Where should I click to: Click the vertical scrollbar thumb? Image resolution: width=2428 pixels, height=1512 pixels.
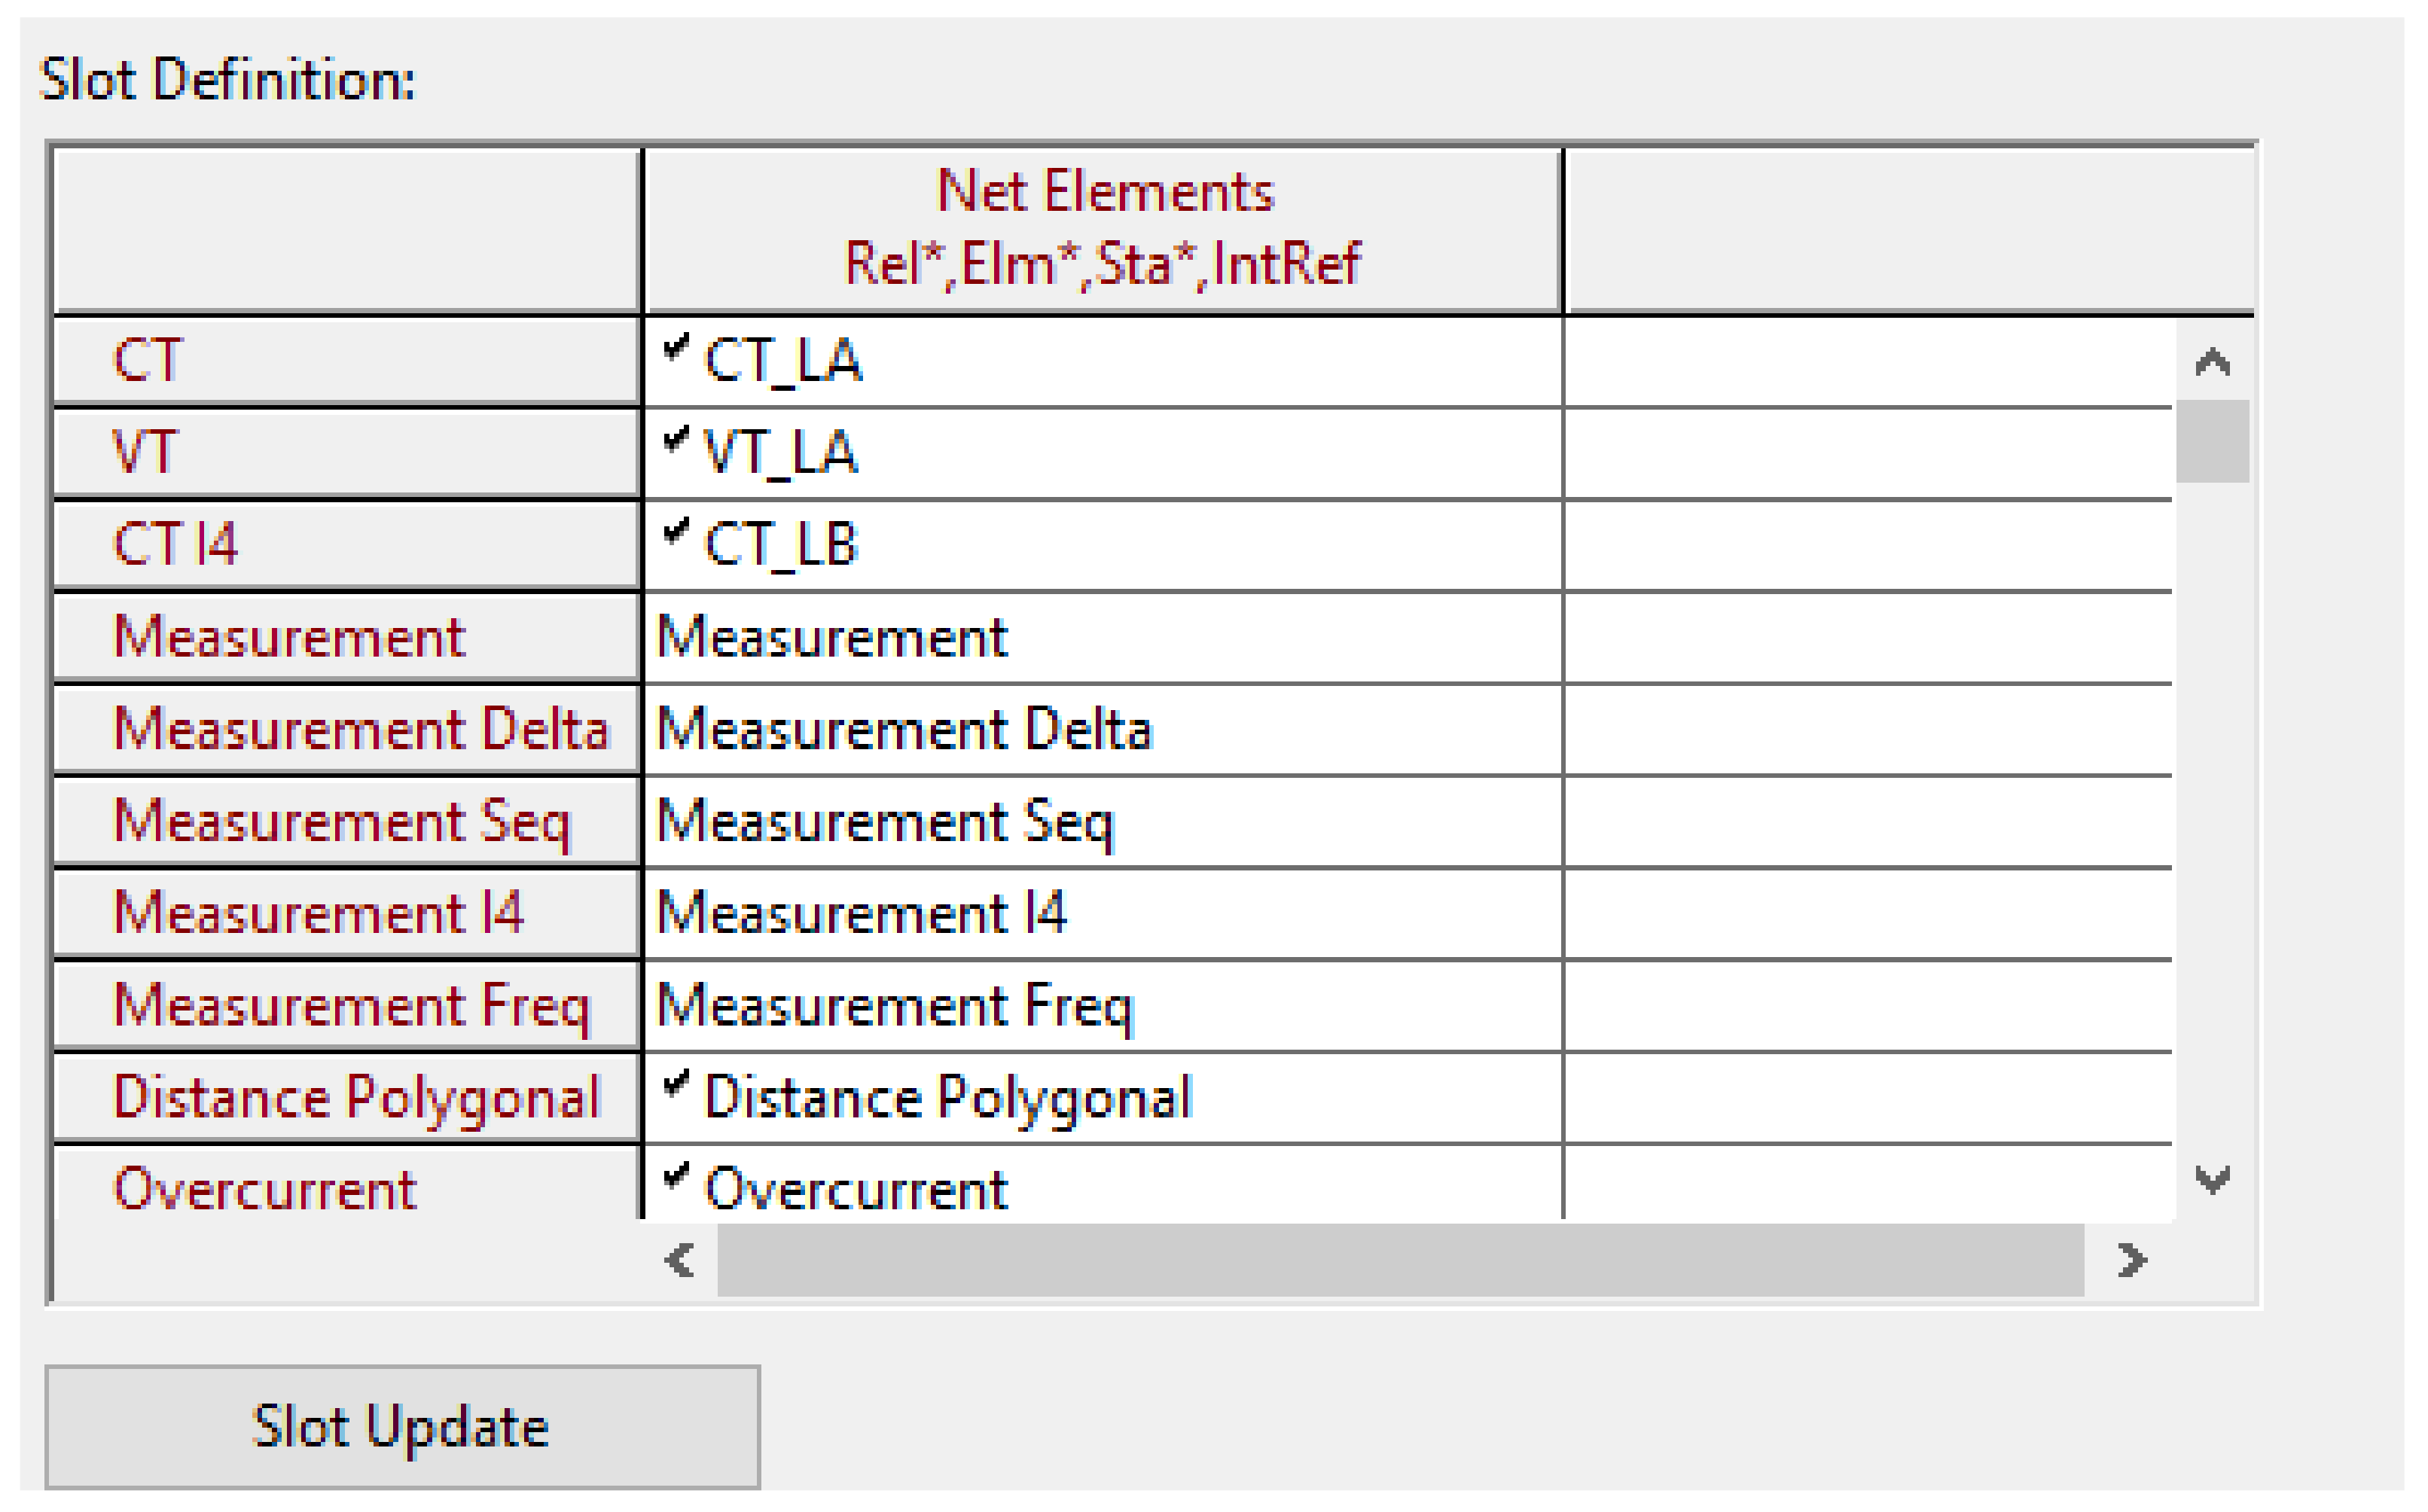tap(2212, 441)
